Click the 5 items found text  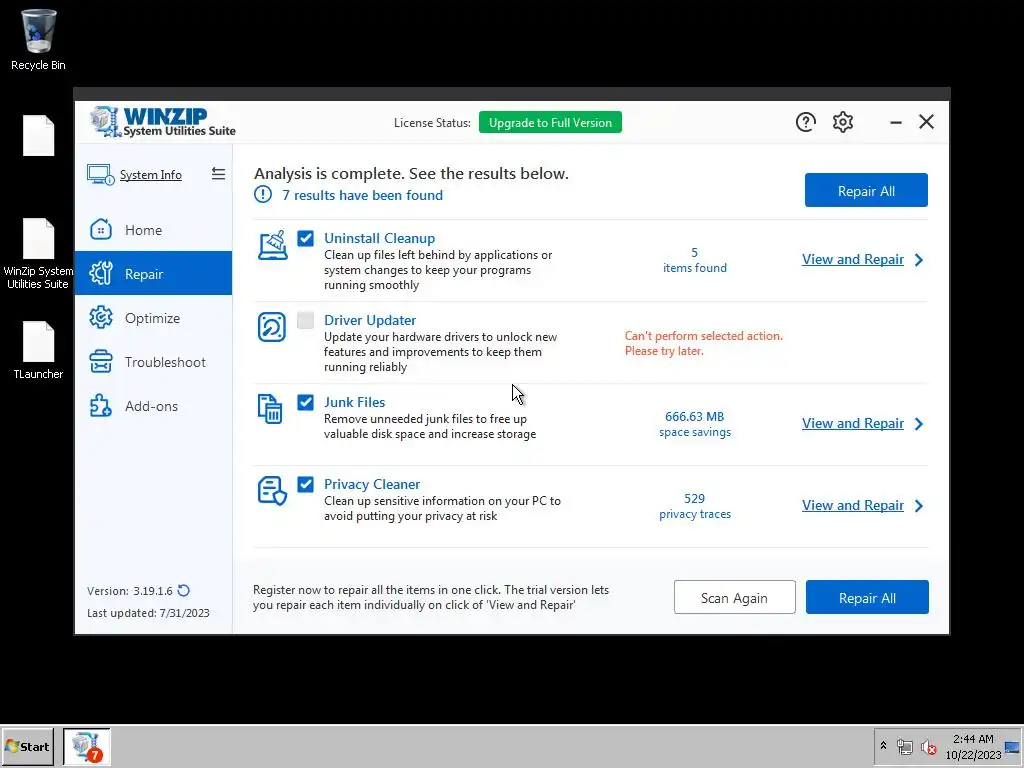coord(695,260)
